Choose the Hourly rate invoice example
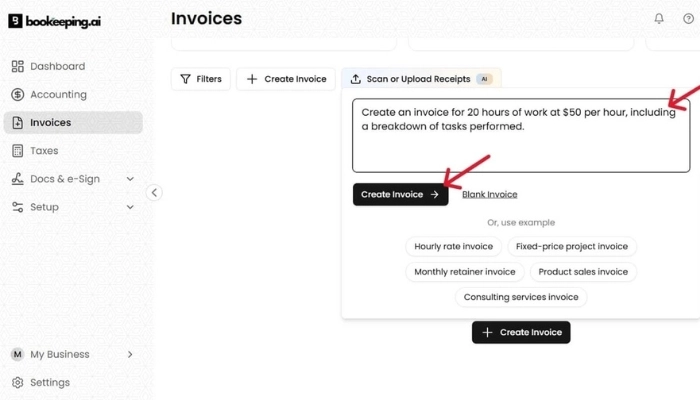This screenshot has height=400, width=700. pos(453,246)
